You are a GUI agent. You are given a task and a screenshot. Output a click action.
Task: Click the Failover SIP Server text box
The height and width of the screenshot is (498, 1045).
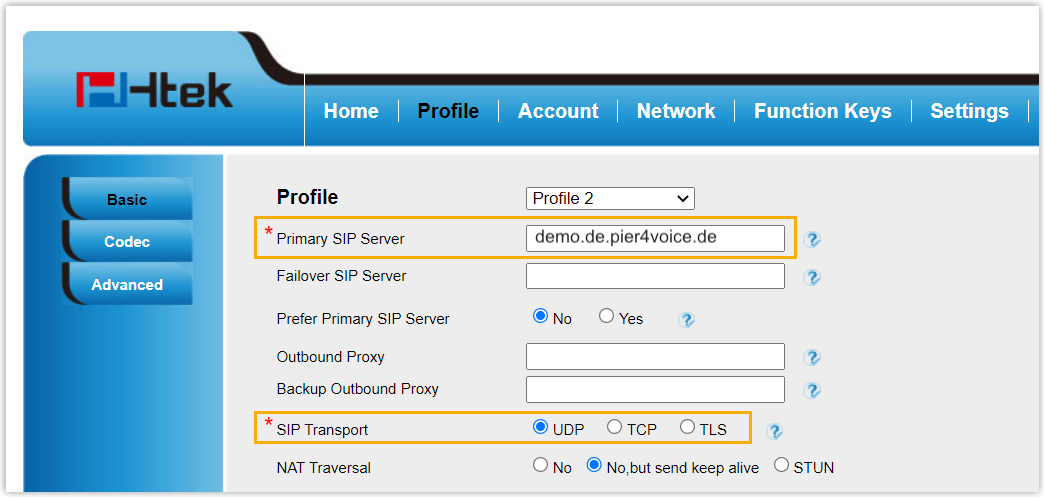[x=655, y=276]
